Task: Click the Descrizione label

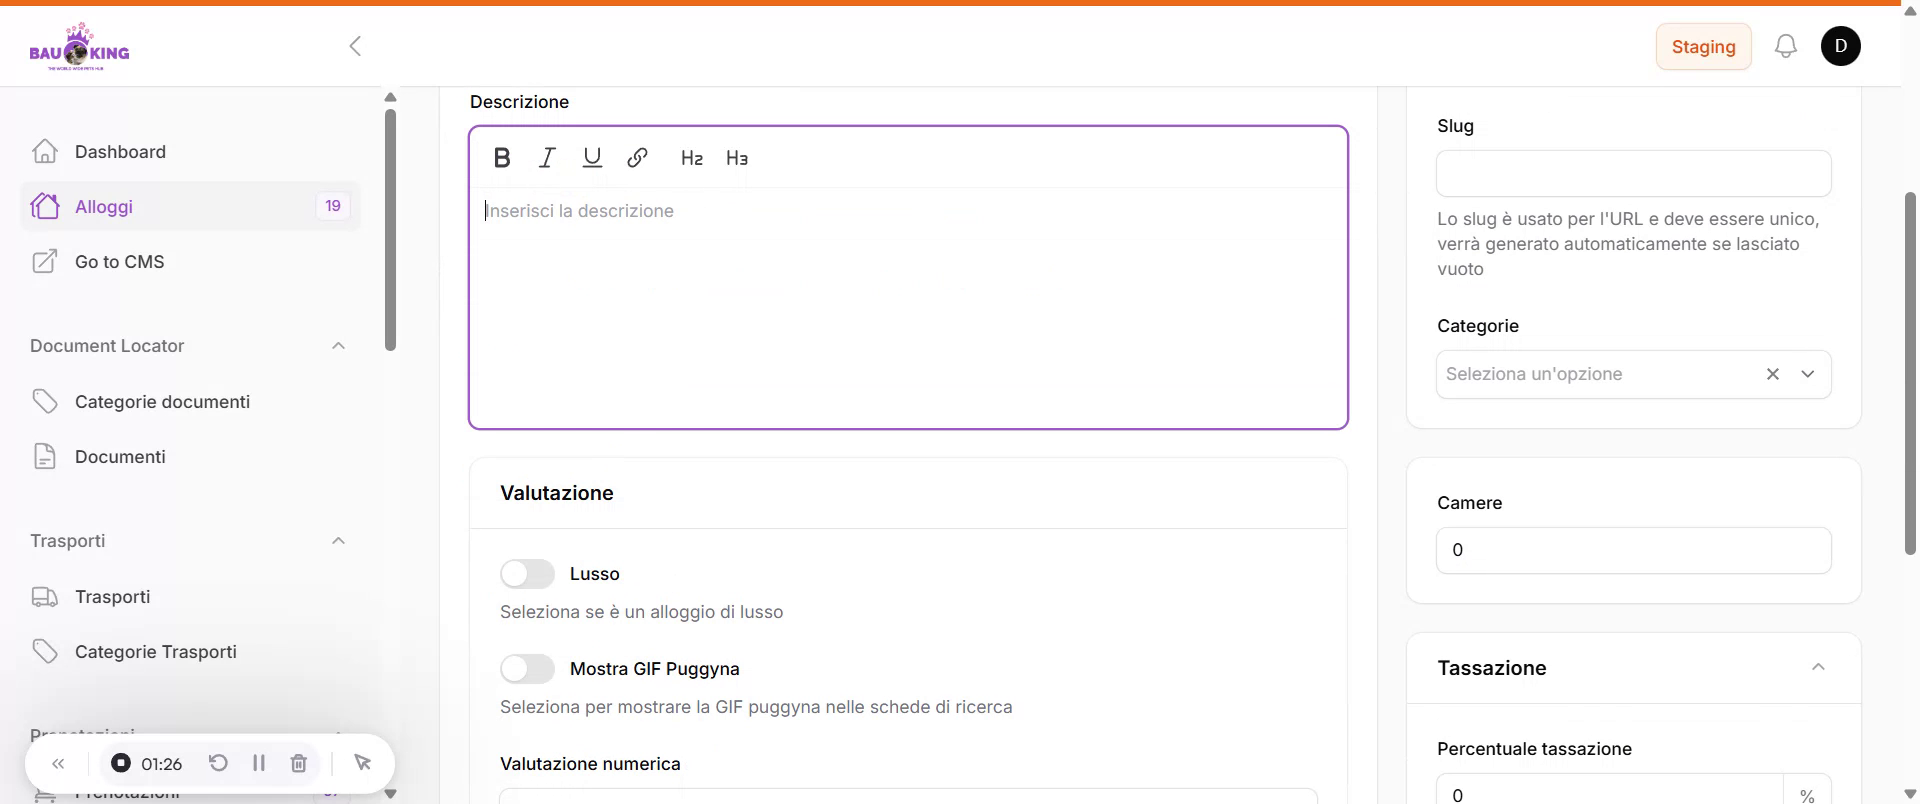Action: 519,102
